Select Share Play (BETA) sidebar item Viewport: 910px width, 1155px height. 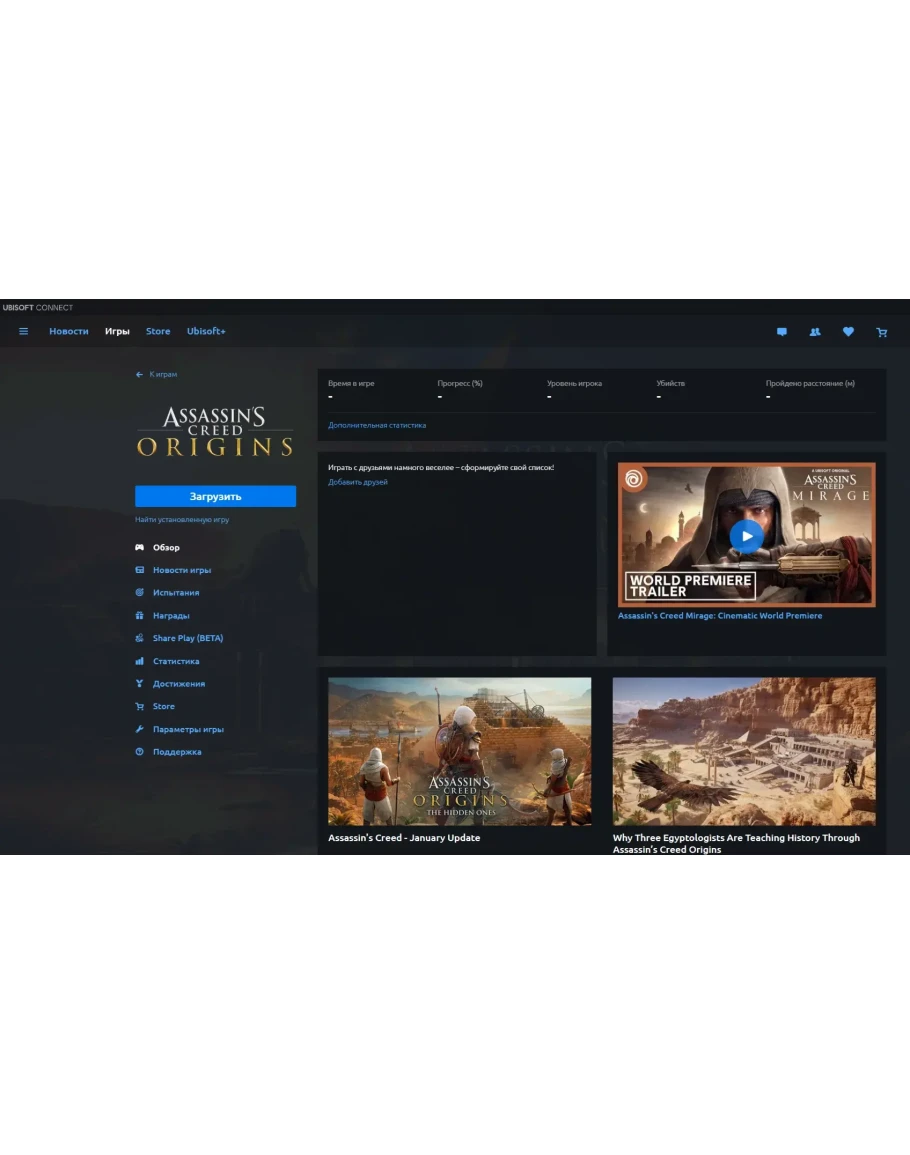pos(187,638)
